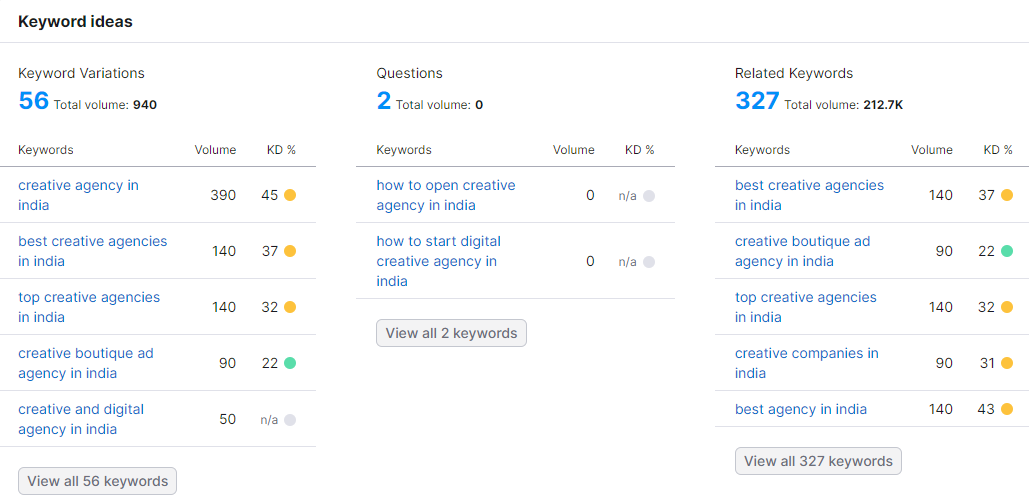Image resolution: width=1029 pixels, height=499 pixels.
Task: Click the 2 Questions count
Action: coord(384,100)
